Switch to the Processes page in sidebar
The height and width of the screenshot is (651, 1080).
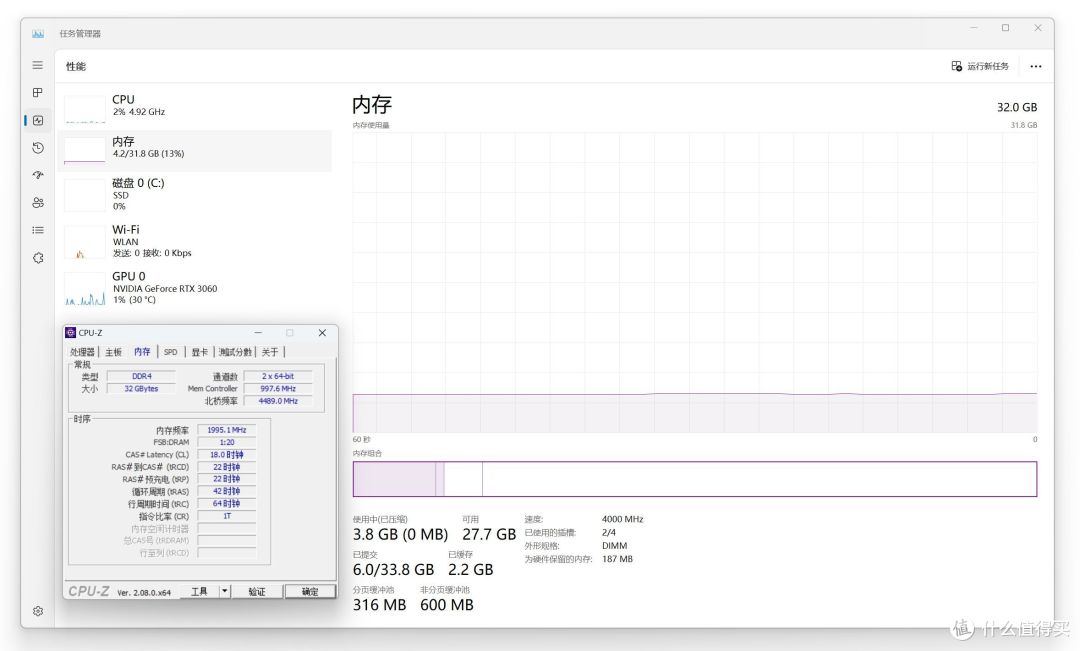(x=37, y=93)
